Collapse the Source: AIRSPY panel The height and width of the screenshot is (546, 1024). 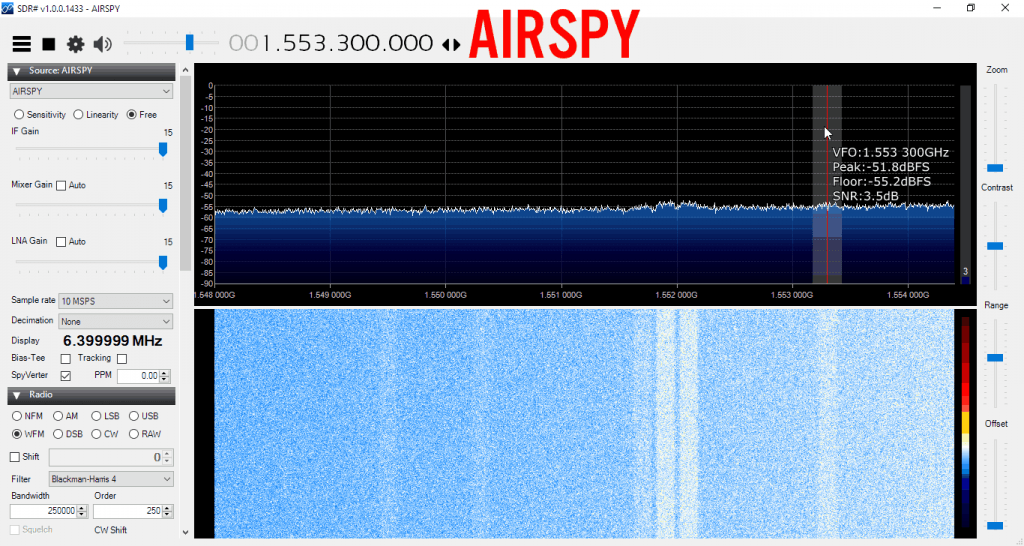pos(17,71)
